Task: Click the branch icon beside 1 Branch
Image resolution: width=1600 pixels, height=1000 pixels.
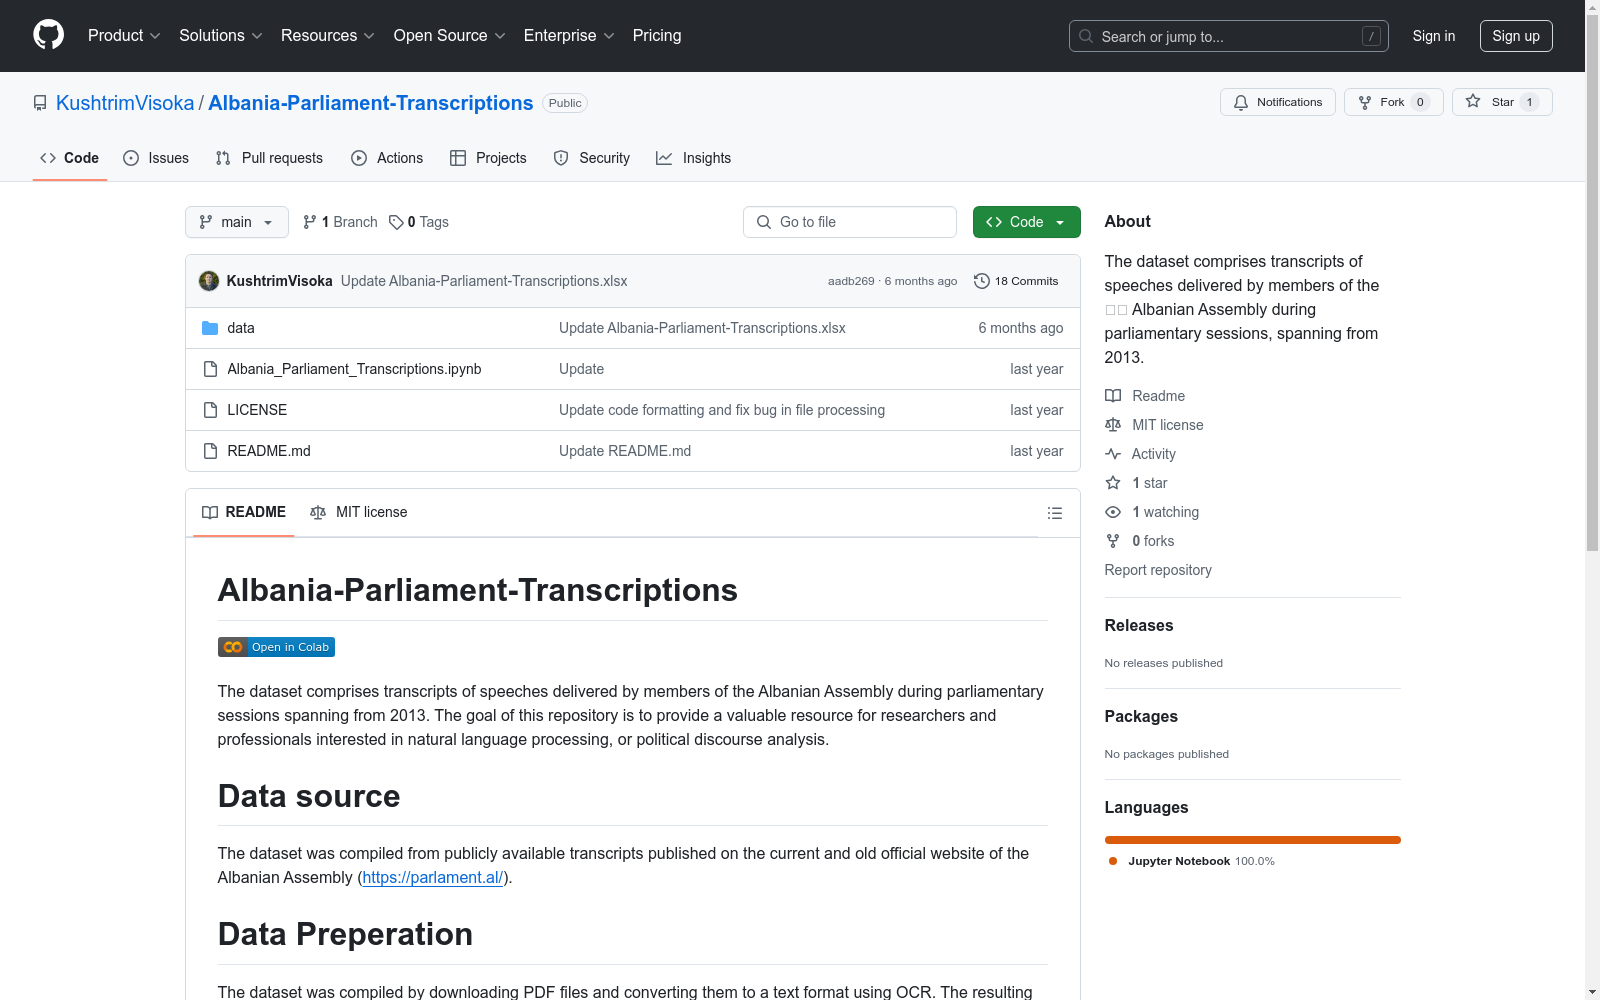Action: (x=310, y=222)
